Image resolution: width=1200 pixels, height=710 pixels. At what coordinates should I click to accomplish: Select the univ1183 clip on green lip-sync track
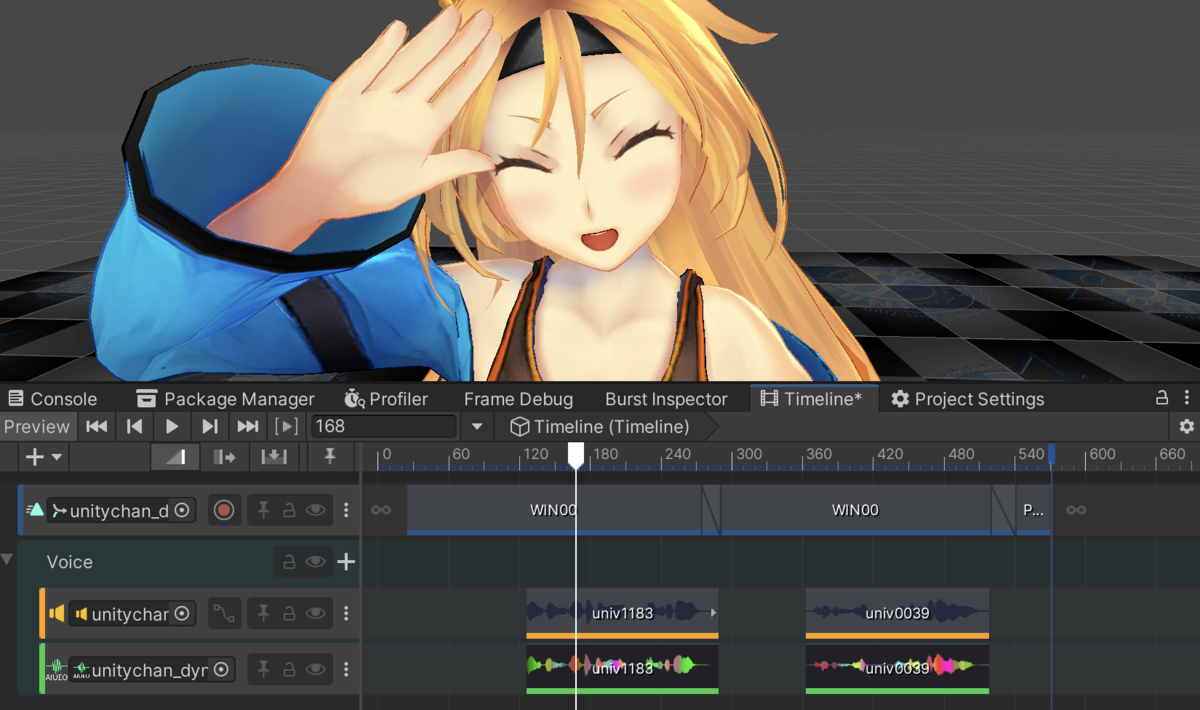622,668
